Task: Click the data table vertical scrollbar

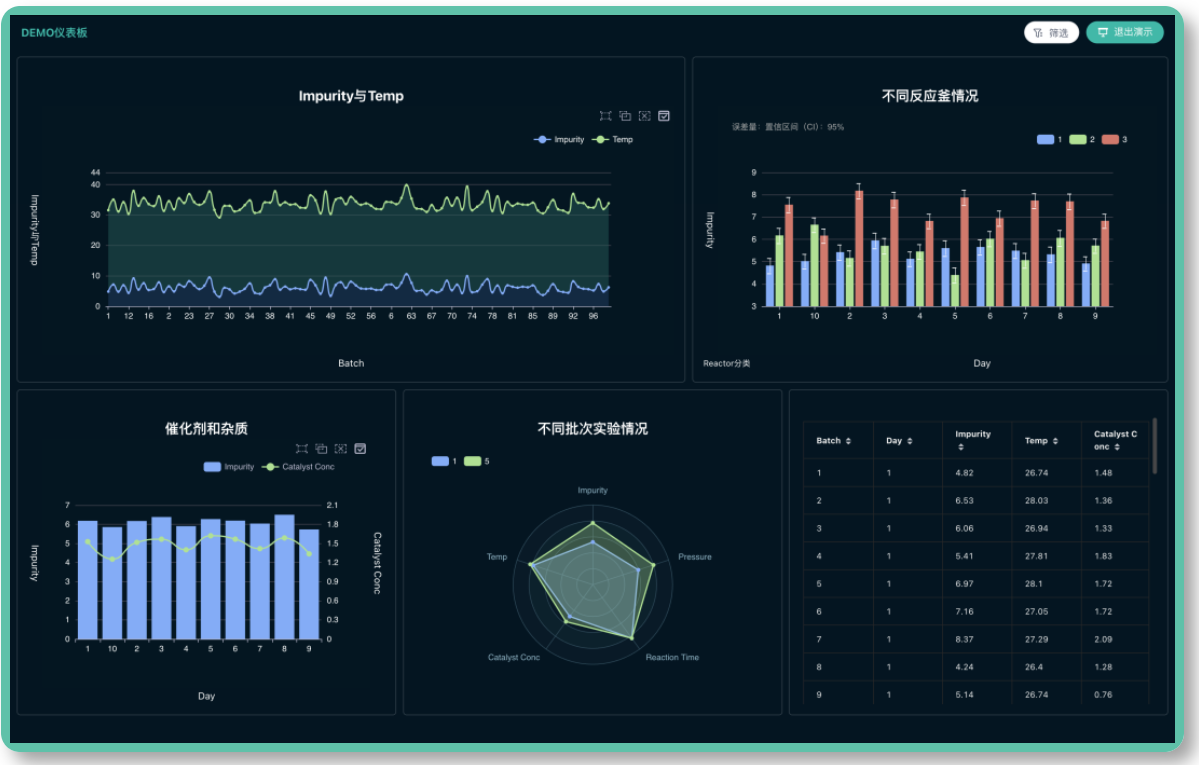Action: pos(1155,446)
